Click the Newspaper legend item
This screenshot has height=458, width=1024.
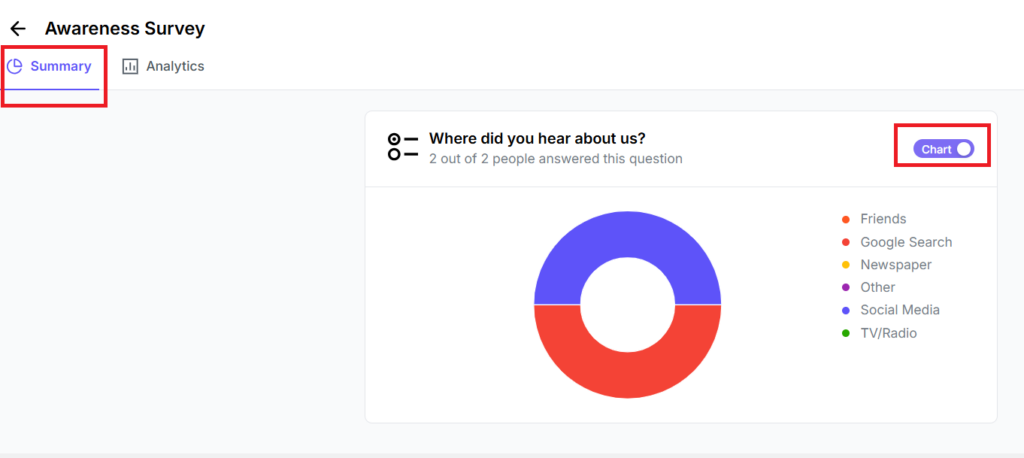click(895, 265)
